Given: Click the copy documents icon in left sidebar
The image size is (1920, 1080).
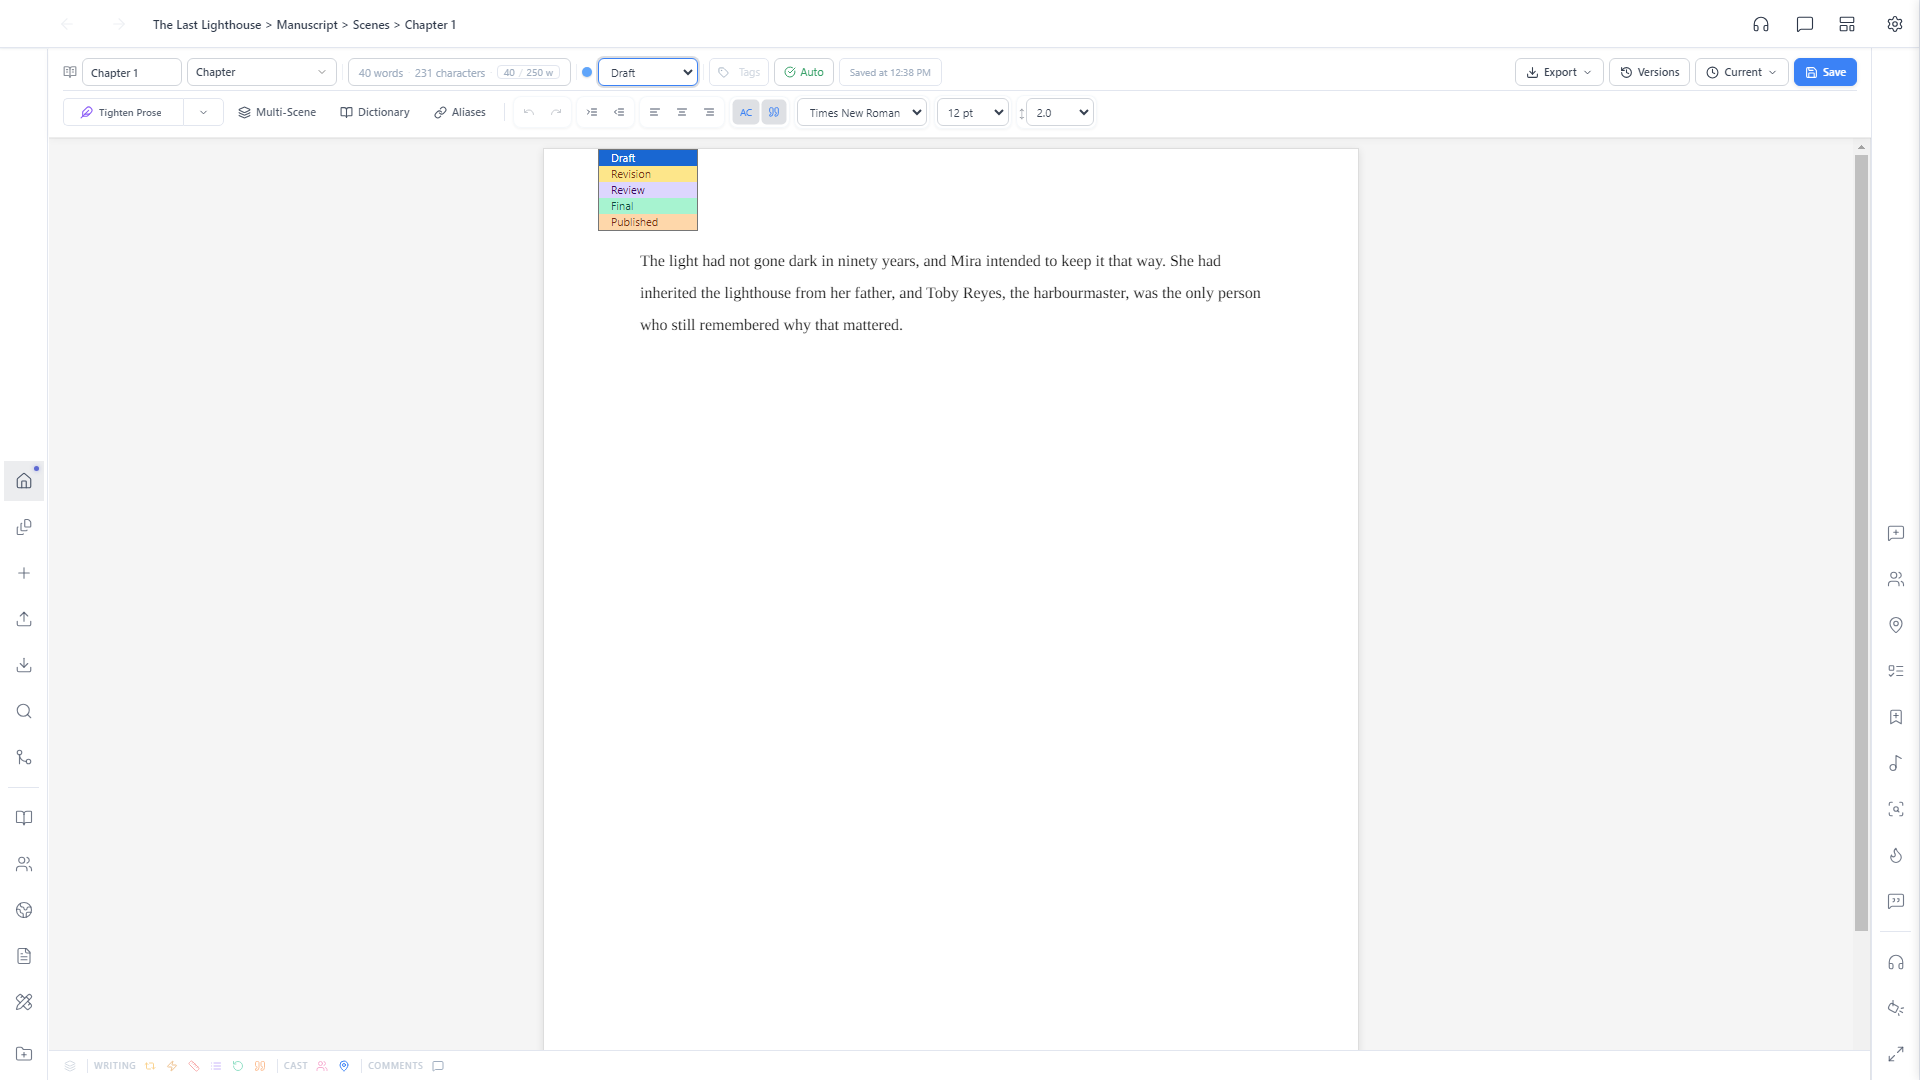Looking at the screenshot, I should click(x=24, y=527).
